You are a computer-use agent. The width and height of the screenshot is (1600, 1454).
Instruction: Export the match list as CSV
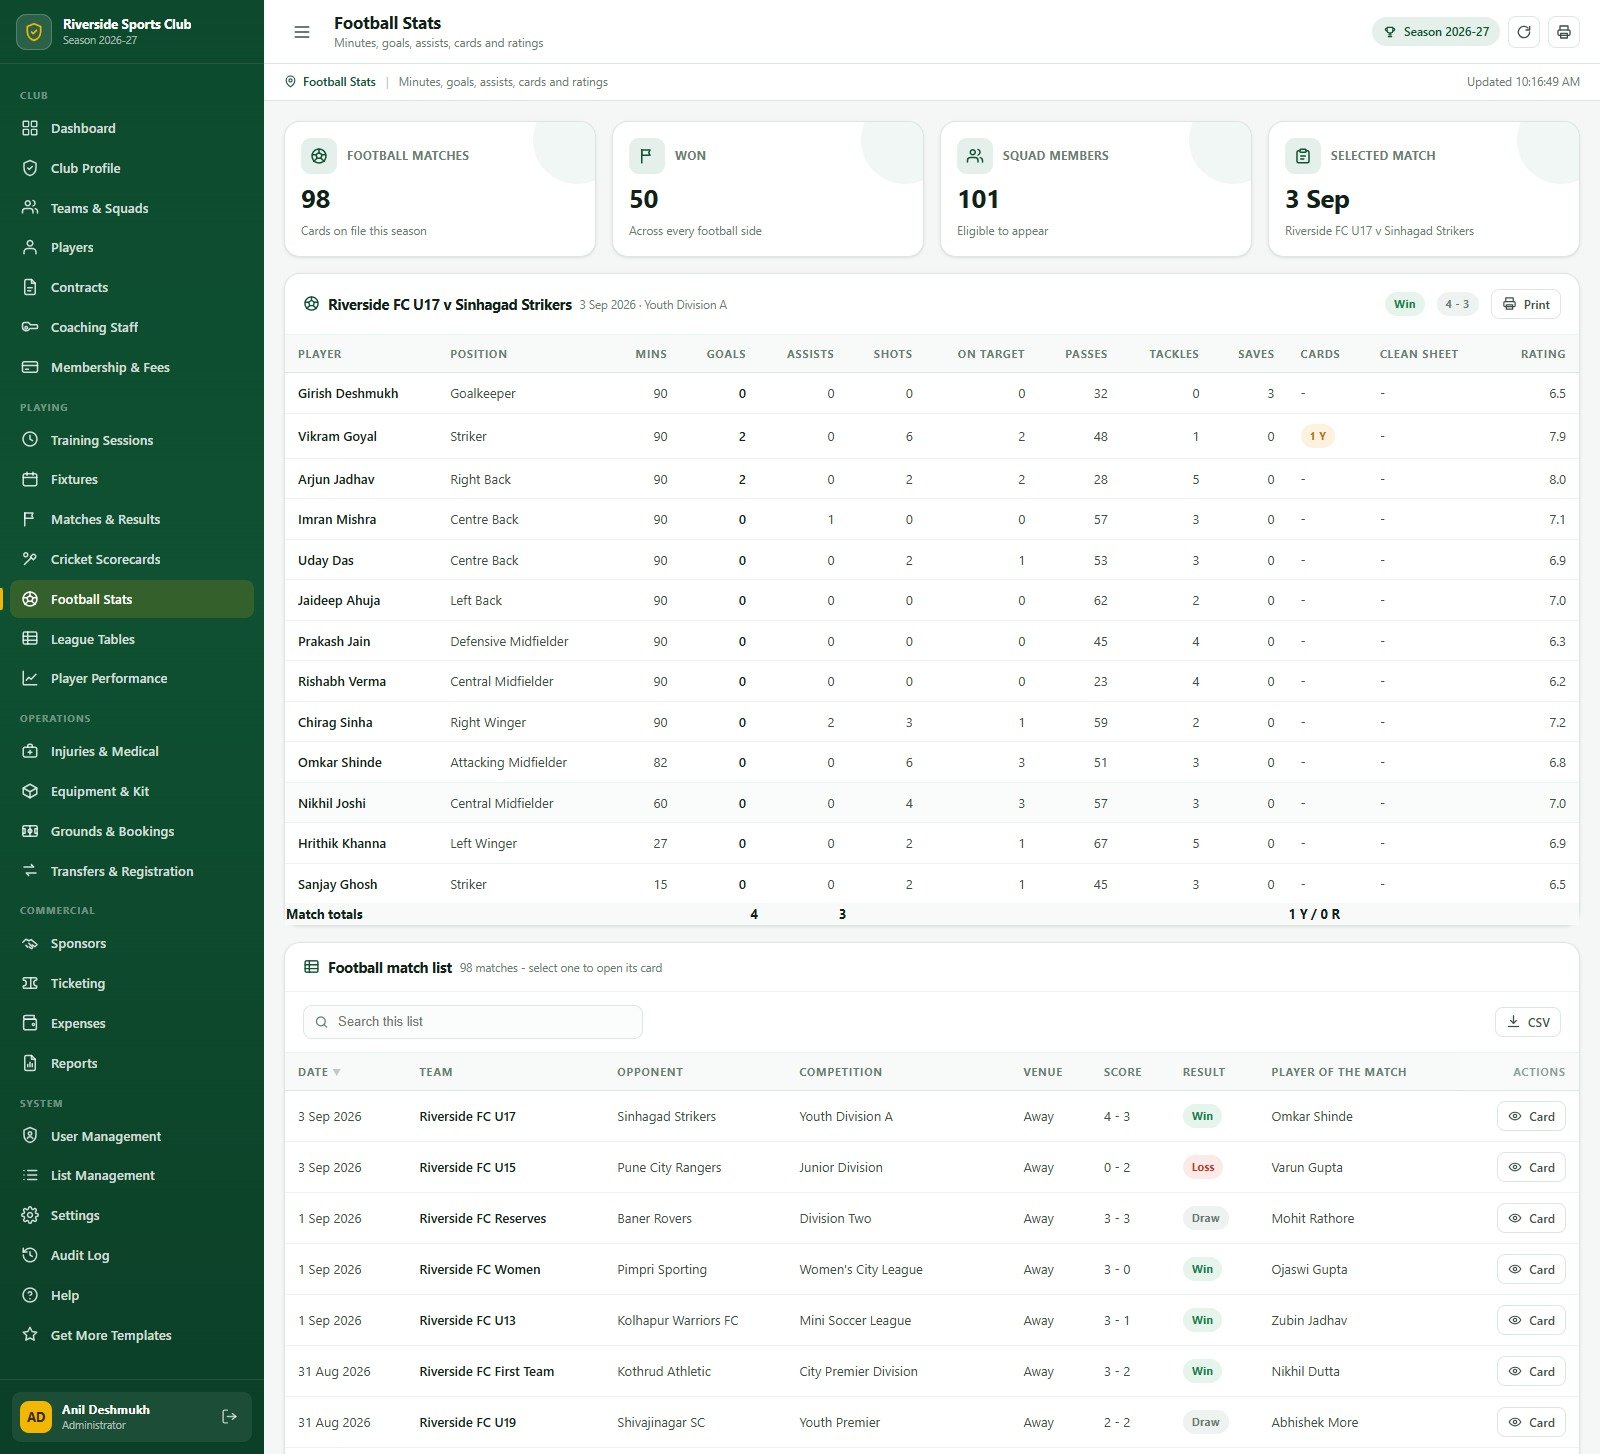coord(1527,1022)
